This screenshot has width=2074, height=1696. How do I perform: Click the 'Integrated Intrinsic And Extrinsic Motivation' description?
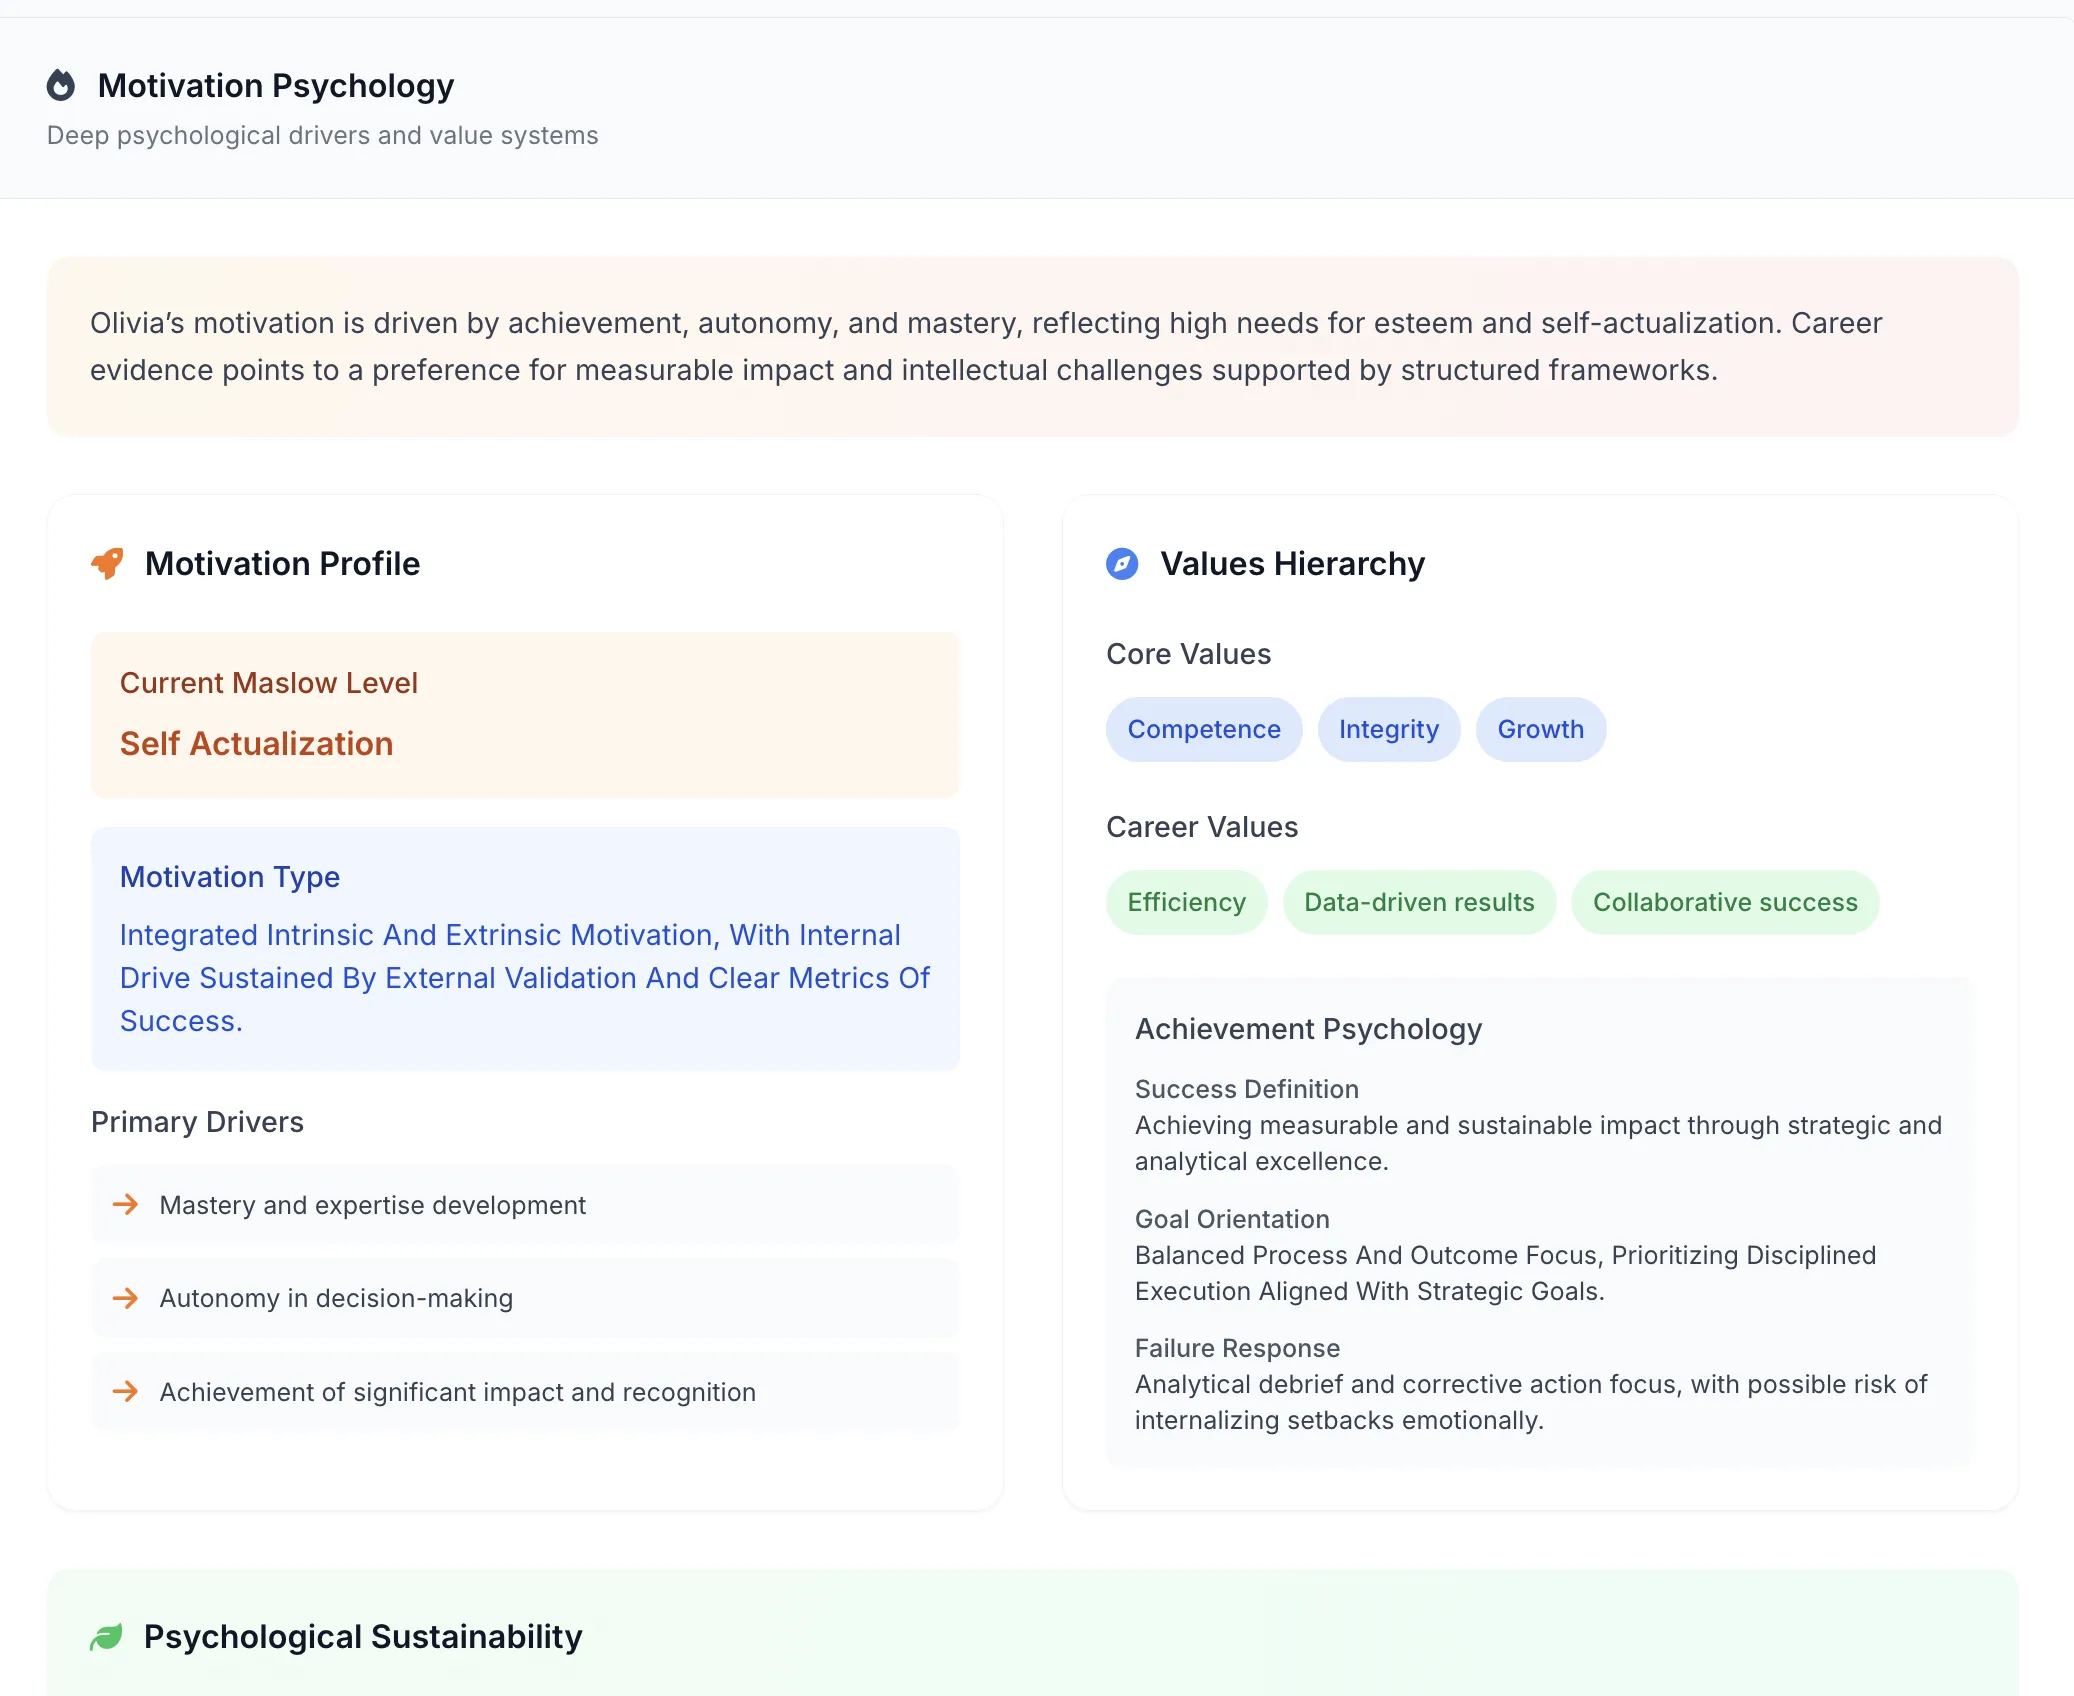(525, 978)
